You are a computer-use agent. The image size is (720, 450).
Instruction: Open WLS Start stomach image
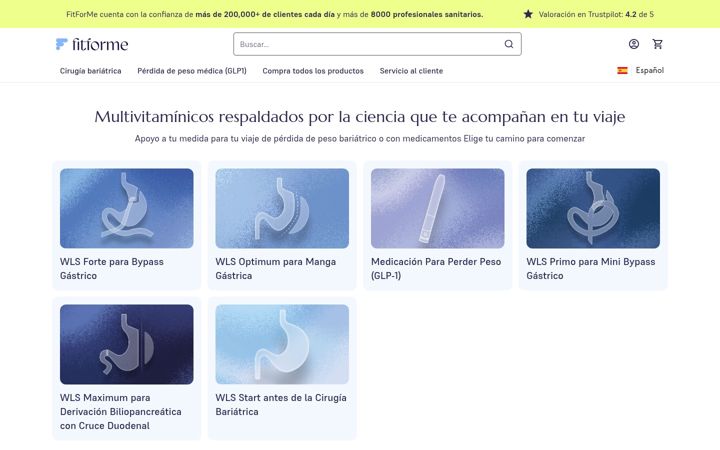point(282,344)
